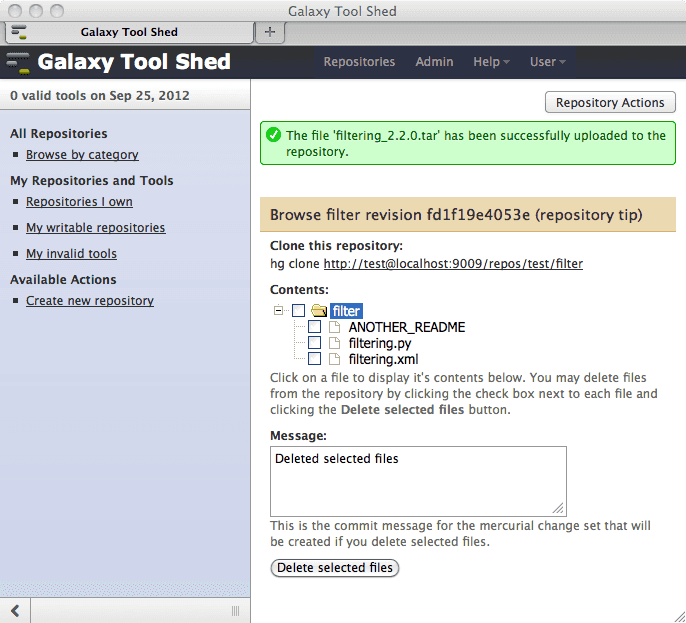
Task: Click the filter folder icon in tree
Action: [x=319, y=311]
